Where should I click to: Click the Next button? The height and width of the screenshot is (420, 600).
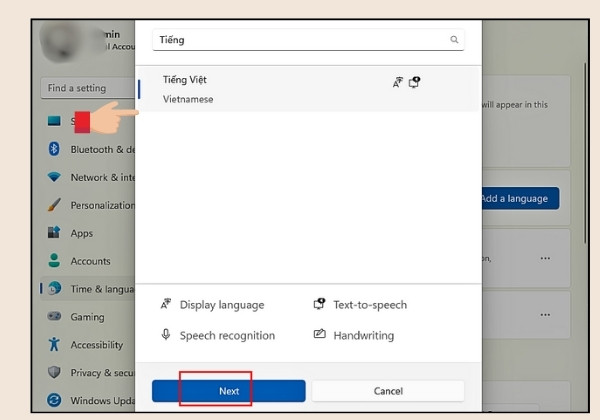click(x=229, y=391)
